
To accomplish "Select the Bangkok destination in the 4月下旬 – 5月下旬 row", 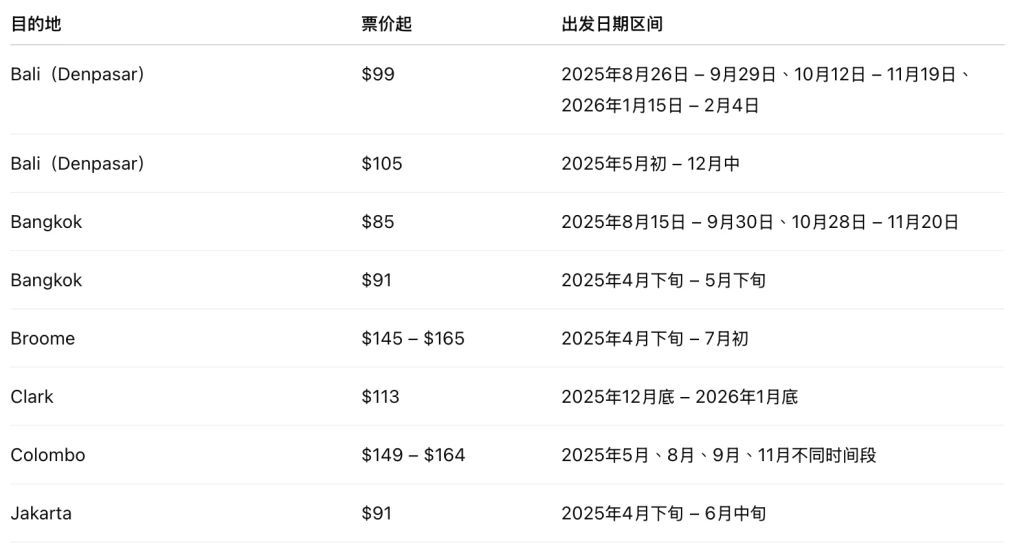I will (46, 280).
